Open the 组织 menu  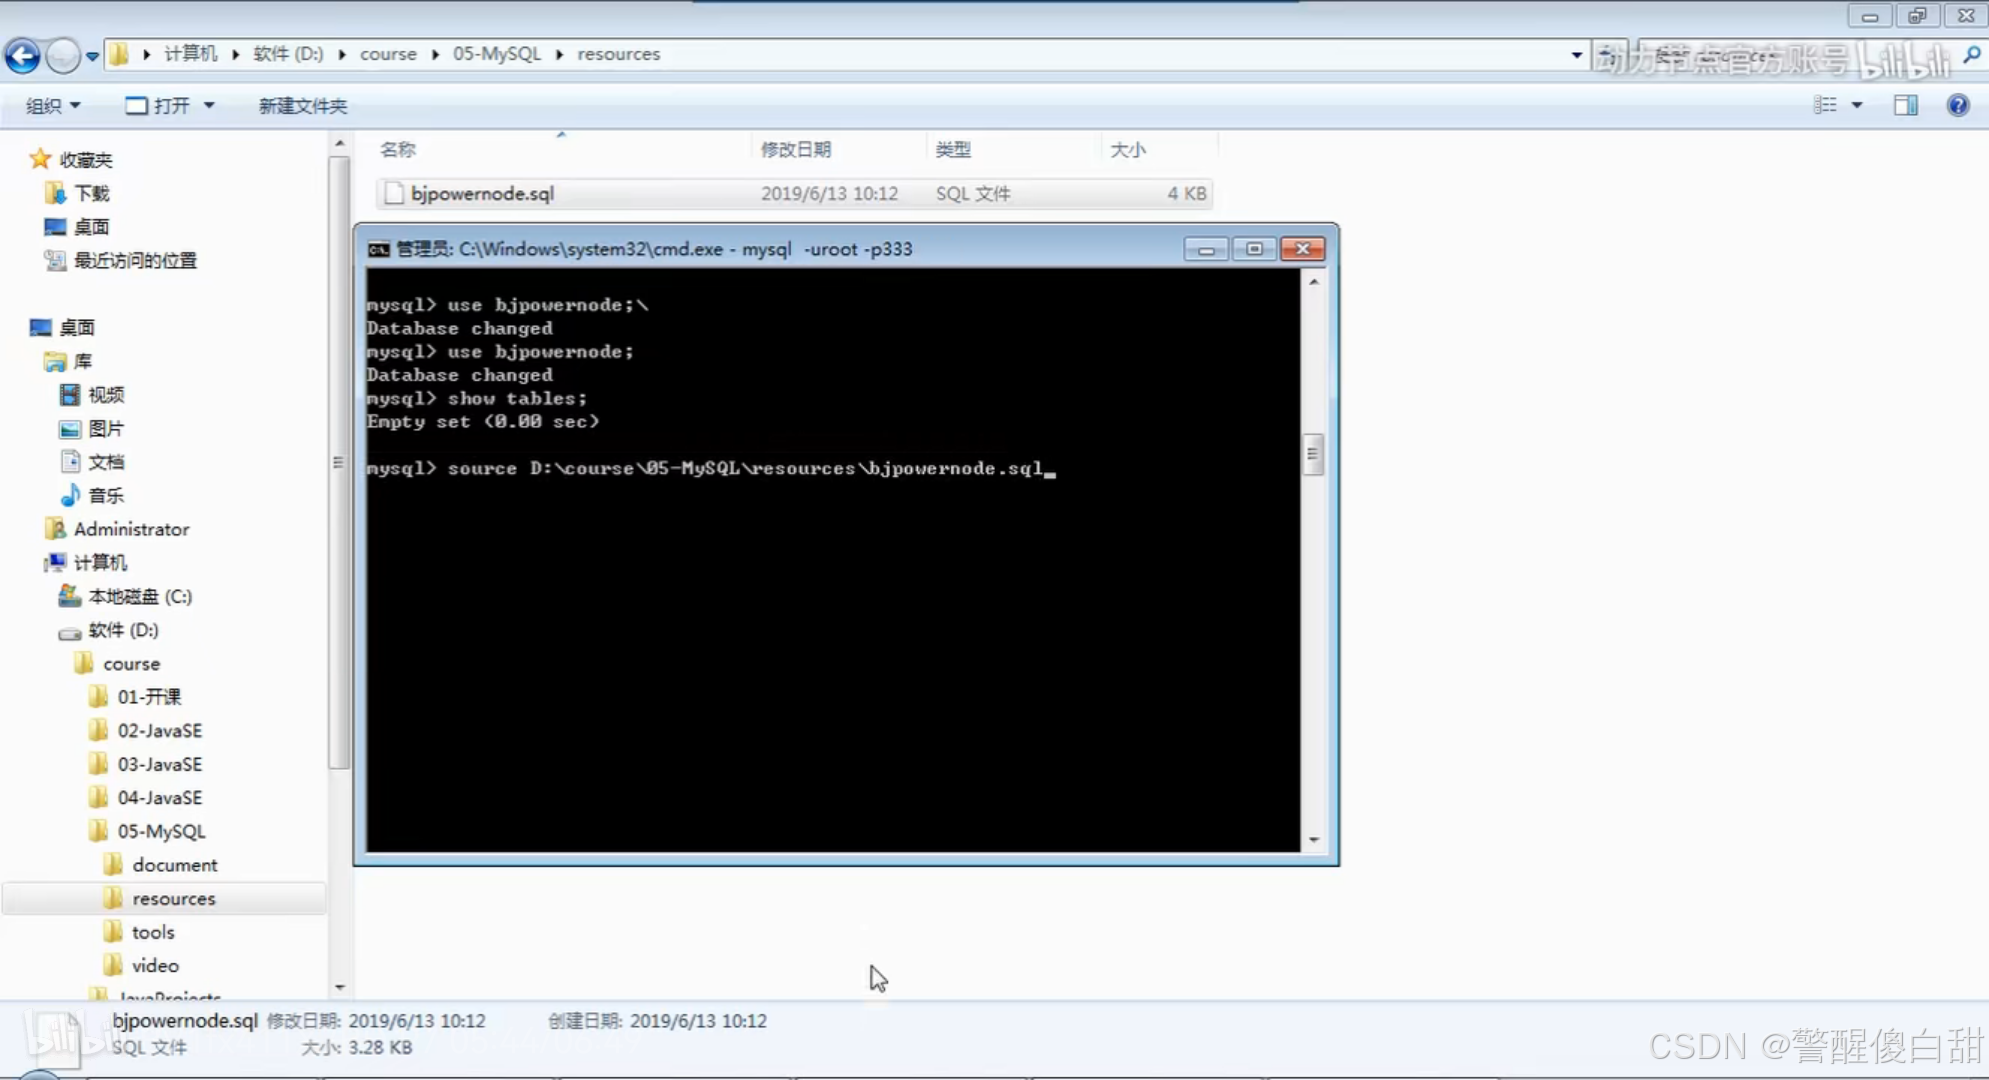click(x=53, y=105)
